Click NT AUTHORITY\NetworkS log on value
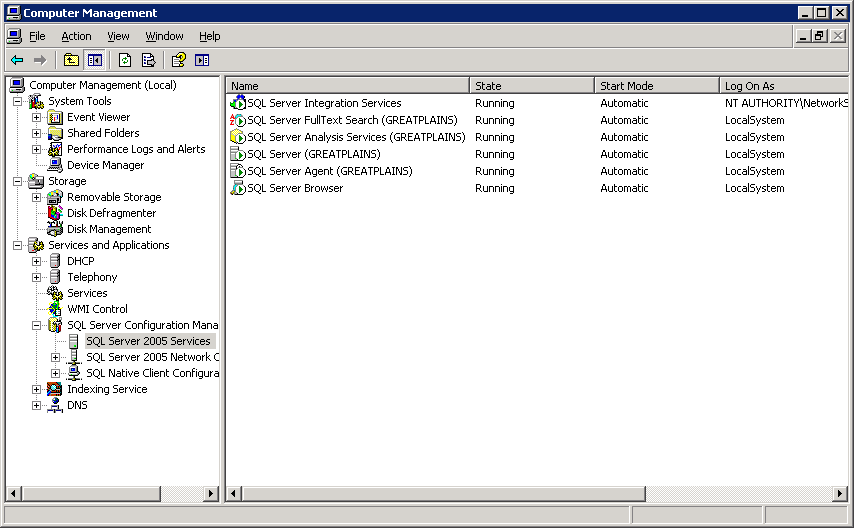Screen dimensions: 854x528 click(786, 103)
